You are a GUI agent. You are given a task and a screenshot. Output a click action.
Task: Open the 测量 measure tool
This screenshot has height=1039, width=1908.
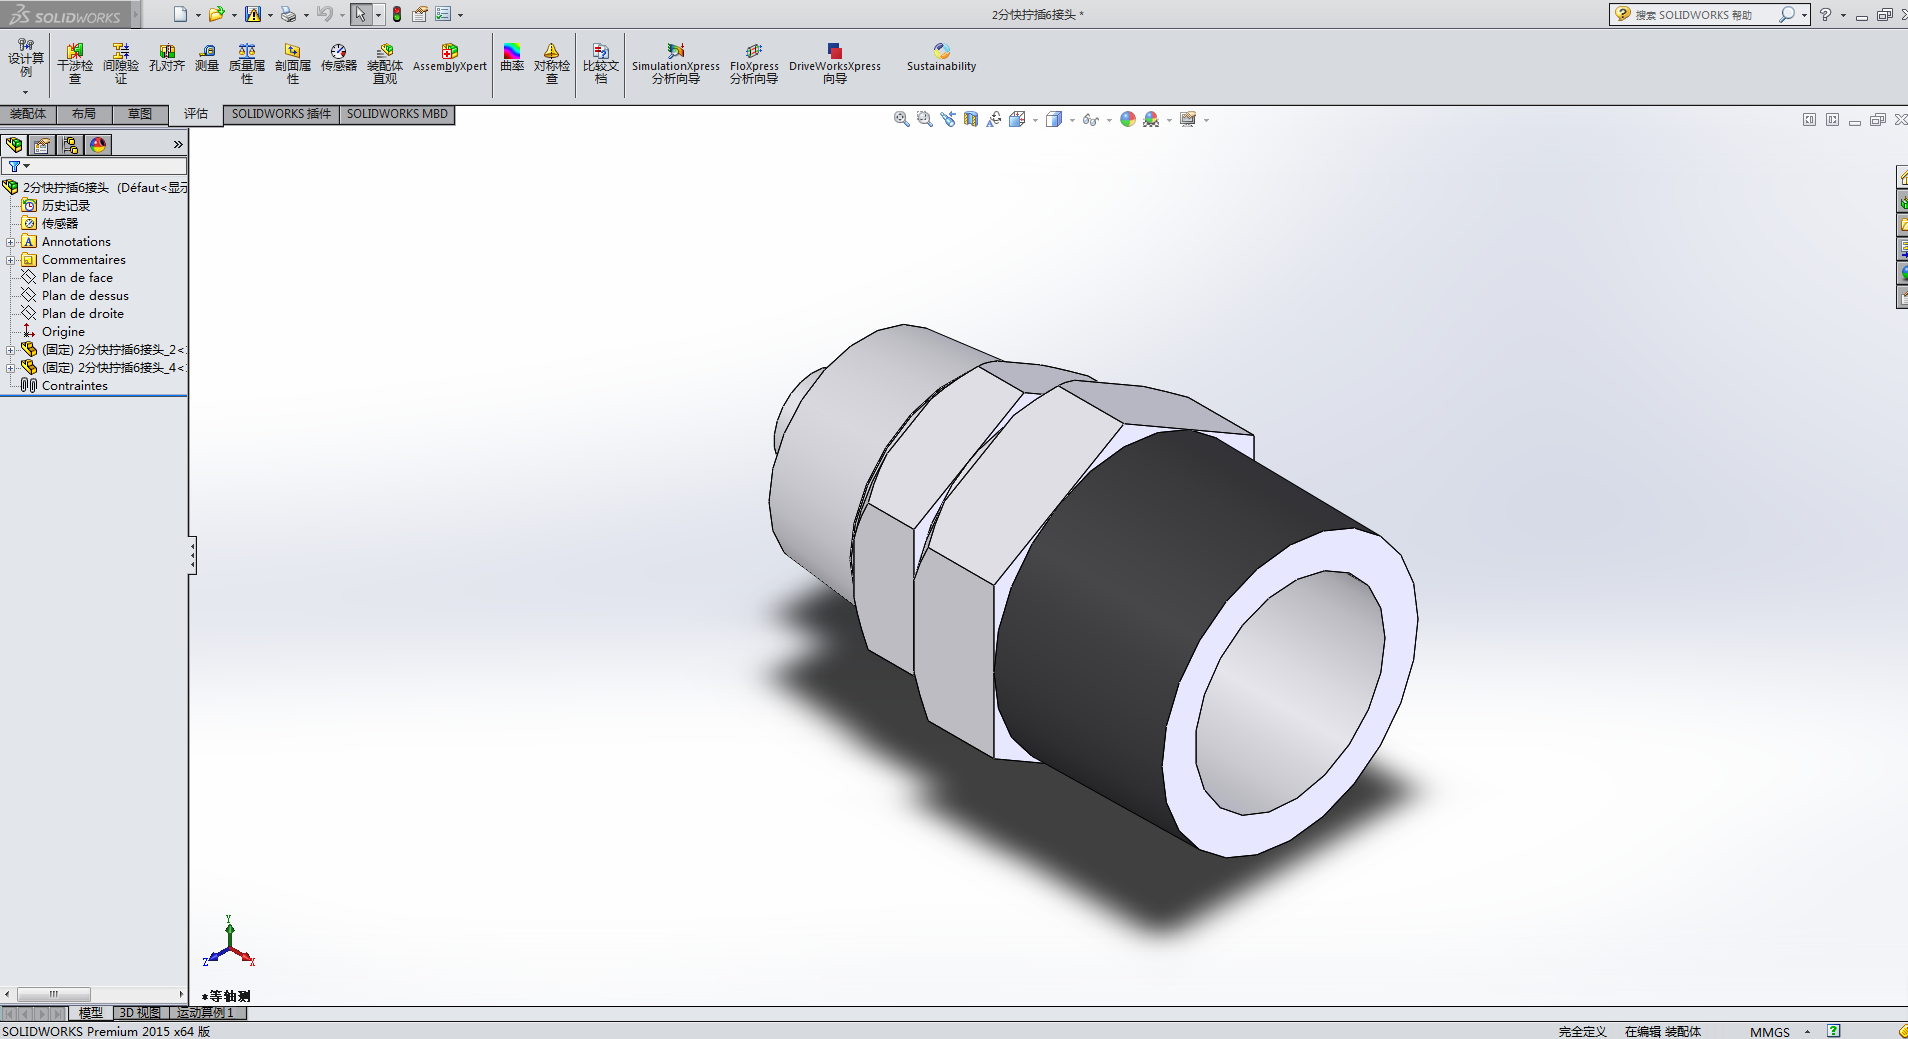(207, 58)
